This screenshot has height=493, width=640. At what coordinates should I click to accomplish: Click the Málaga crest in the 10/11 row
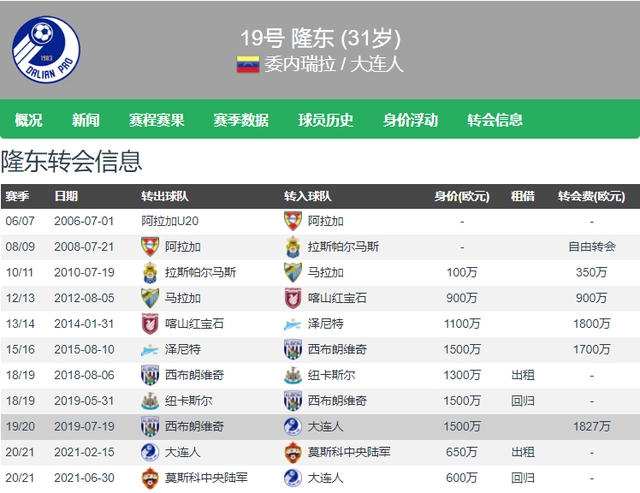[x=293, y=273]
